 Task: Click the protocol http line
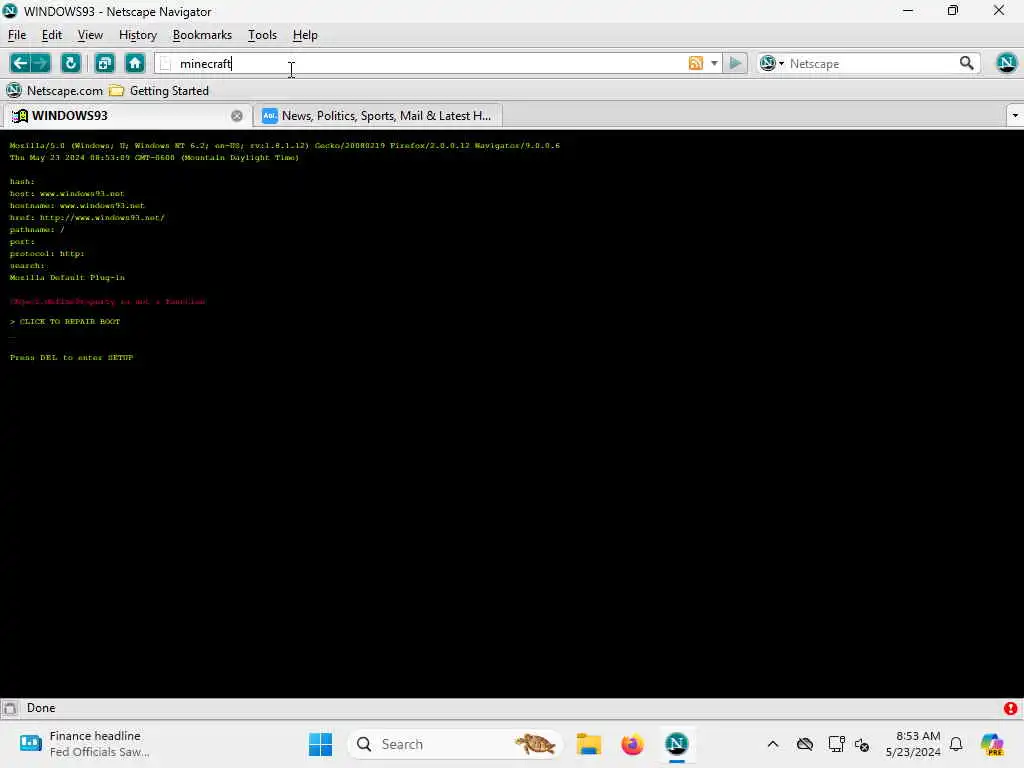tap(47, 253)
